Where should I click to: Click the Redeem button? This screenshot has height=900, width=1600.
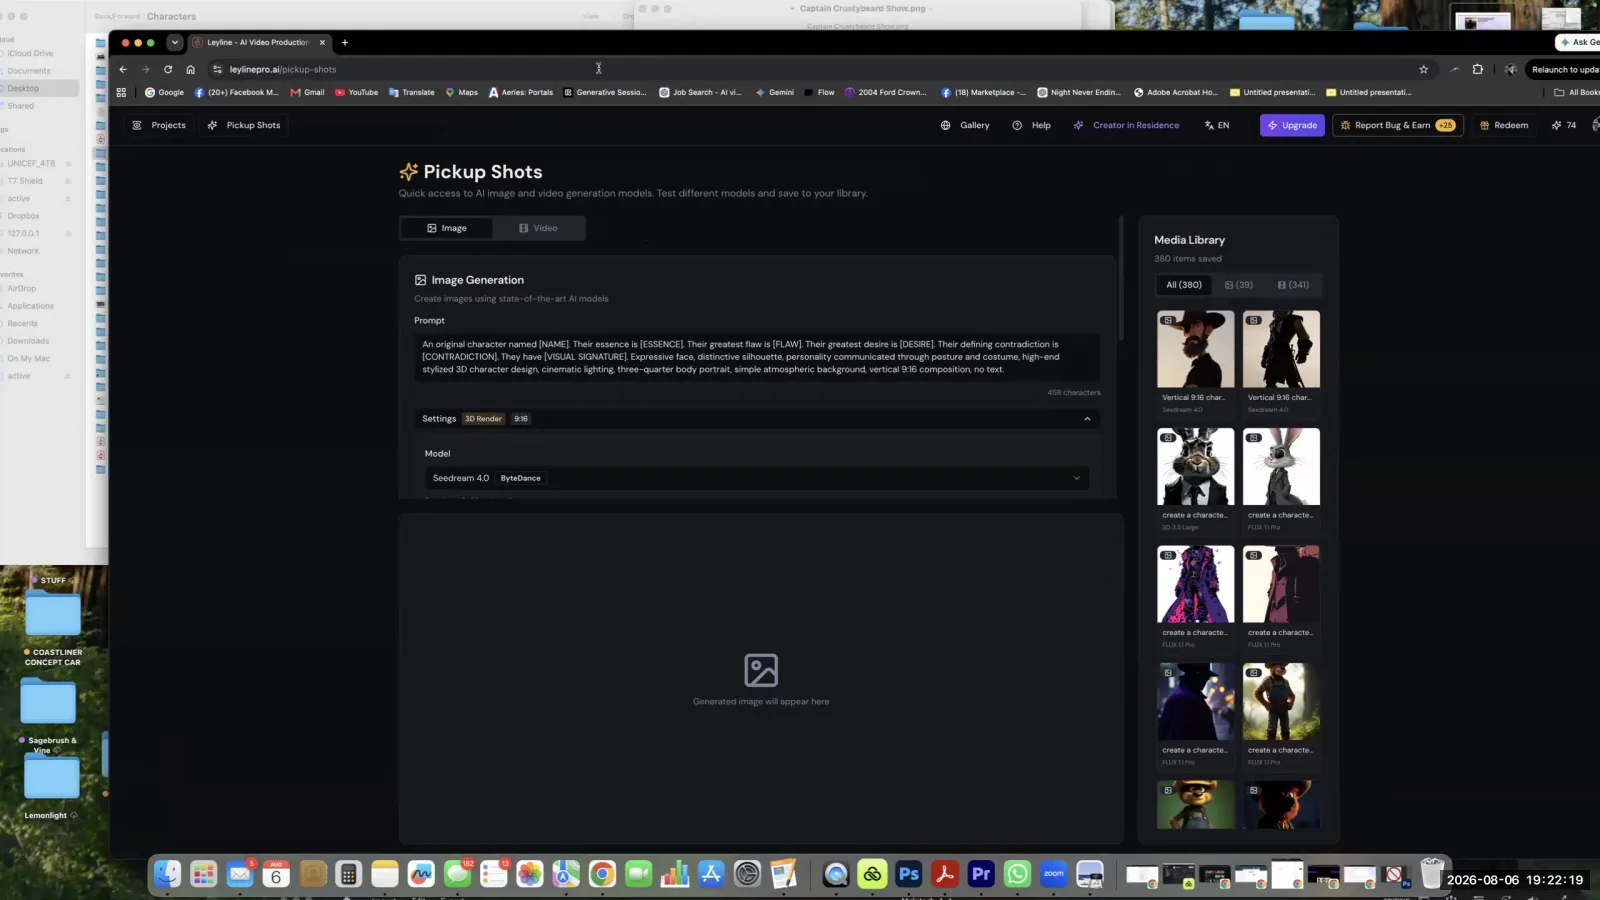coord(1504,125)
